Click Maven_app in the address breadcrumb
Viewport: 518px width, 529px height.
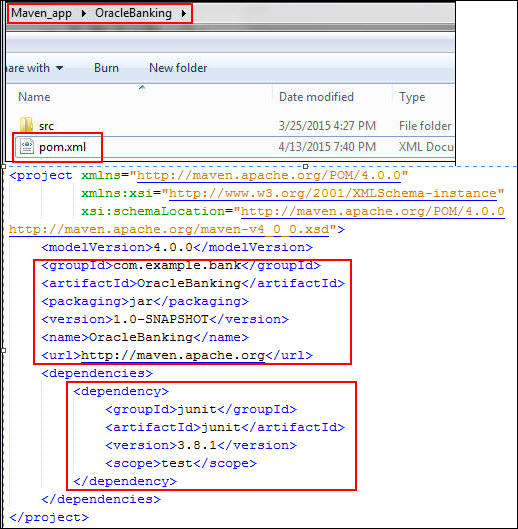[42, 13]
